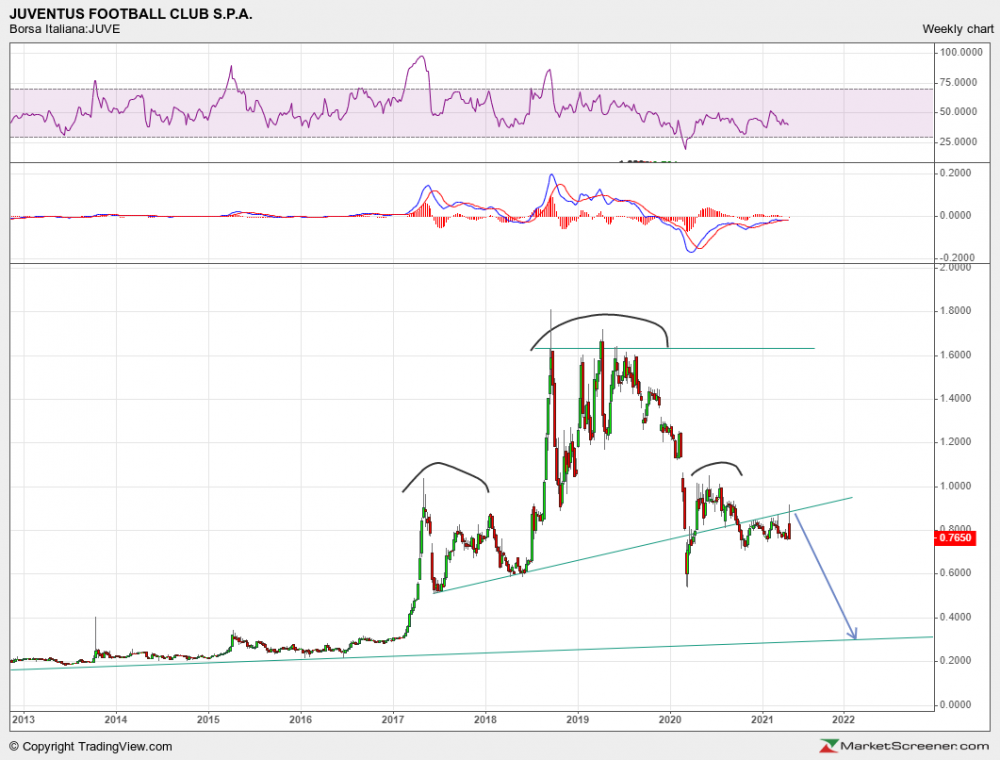Screen dimensions: 1000x760
Task: Click the -0.2000 MACD scale value
Action: 957,258
